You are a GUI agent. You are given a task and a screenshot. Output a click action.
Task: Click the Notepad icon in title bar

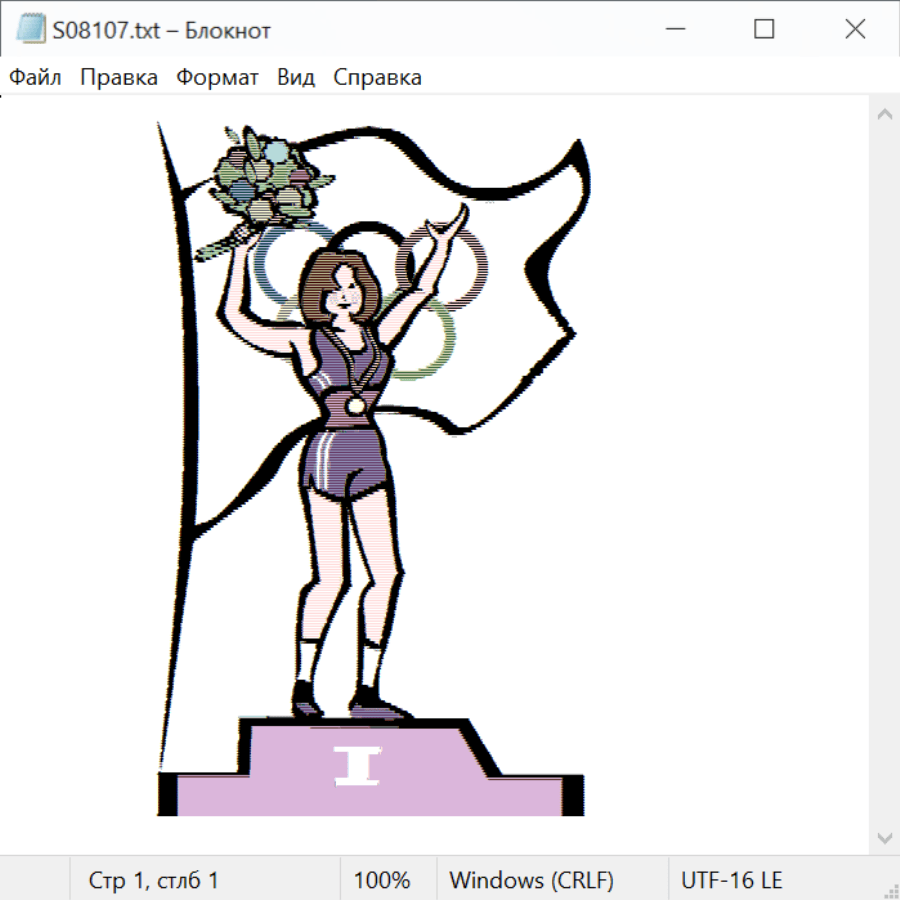(x=31, y=30)
